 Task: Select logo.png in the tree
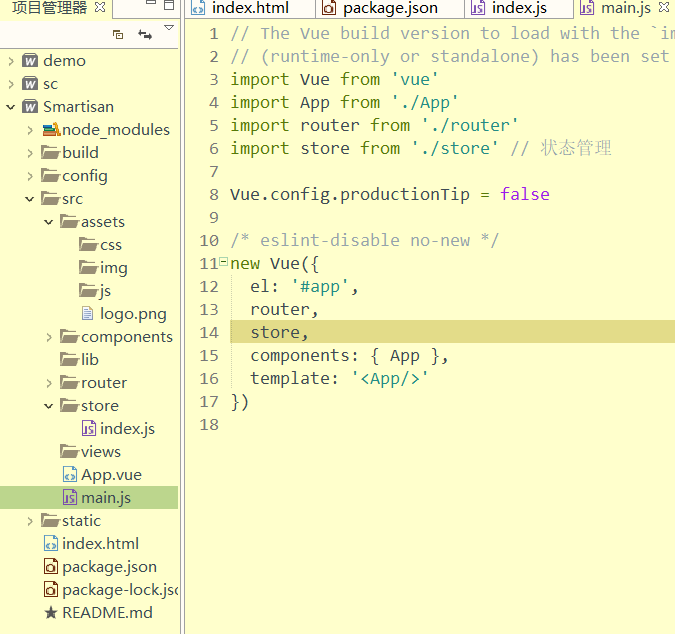tap(133, 314)
